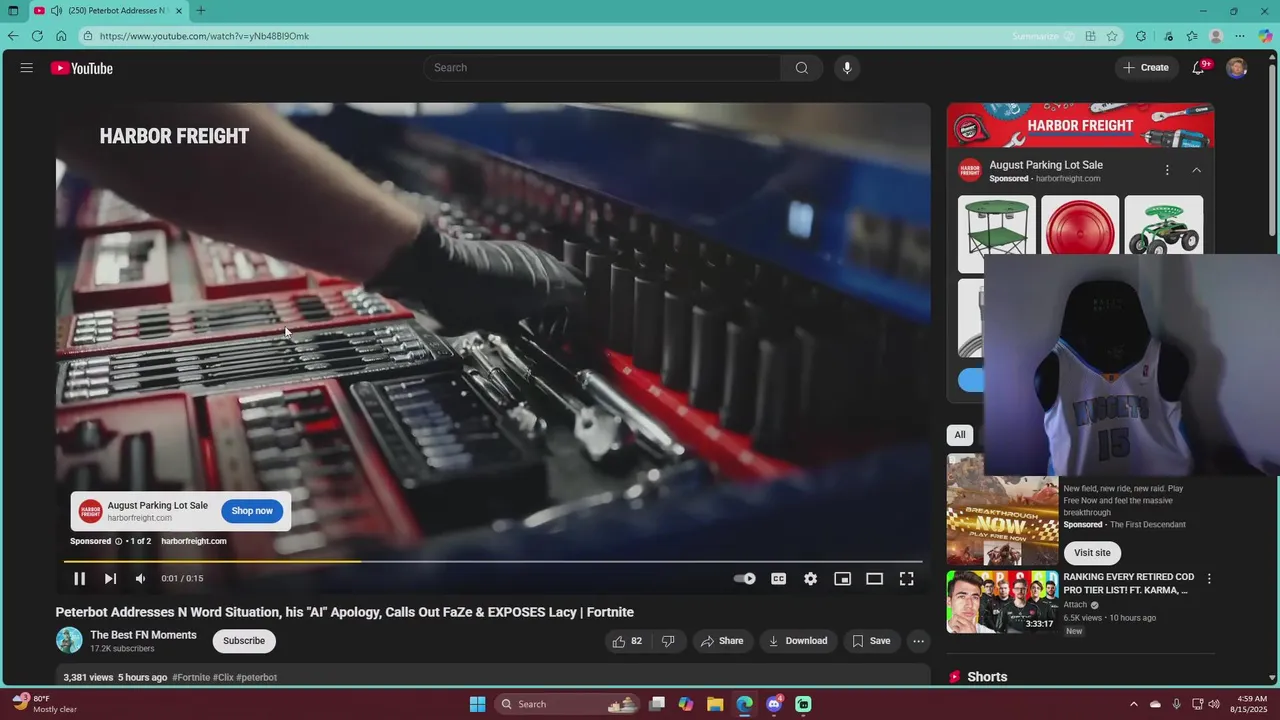This screenshot has width=1280, height=720.
Task: Subscribe to The Best FN Moments
Action: [244, 641]
